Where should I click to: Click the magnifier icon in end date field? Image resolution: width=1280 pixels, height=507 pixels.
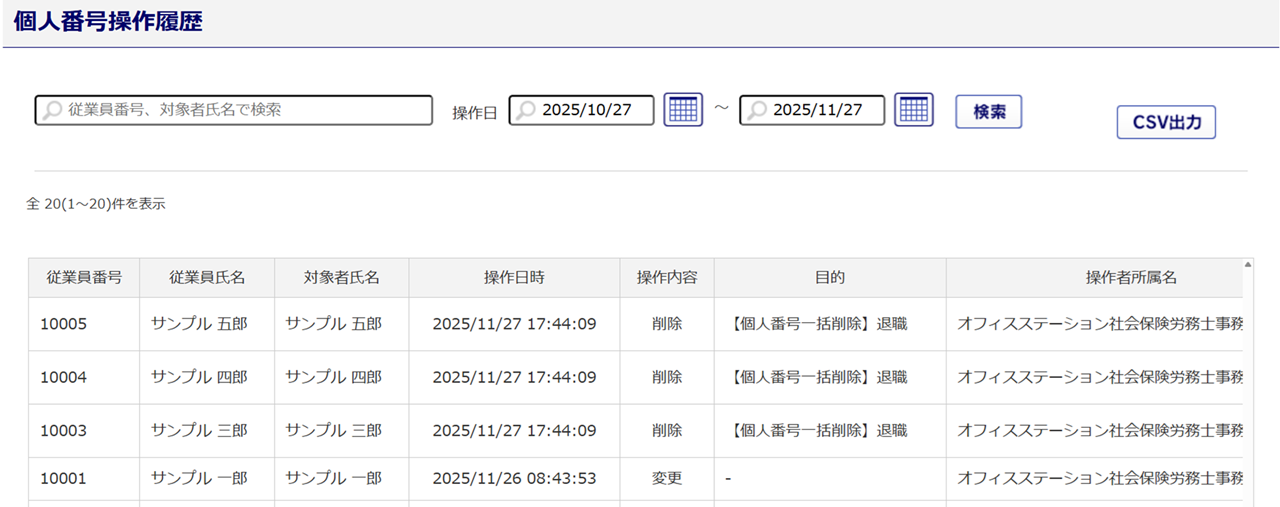(x=757, y=110)
